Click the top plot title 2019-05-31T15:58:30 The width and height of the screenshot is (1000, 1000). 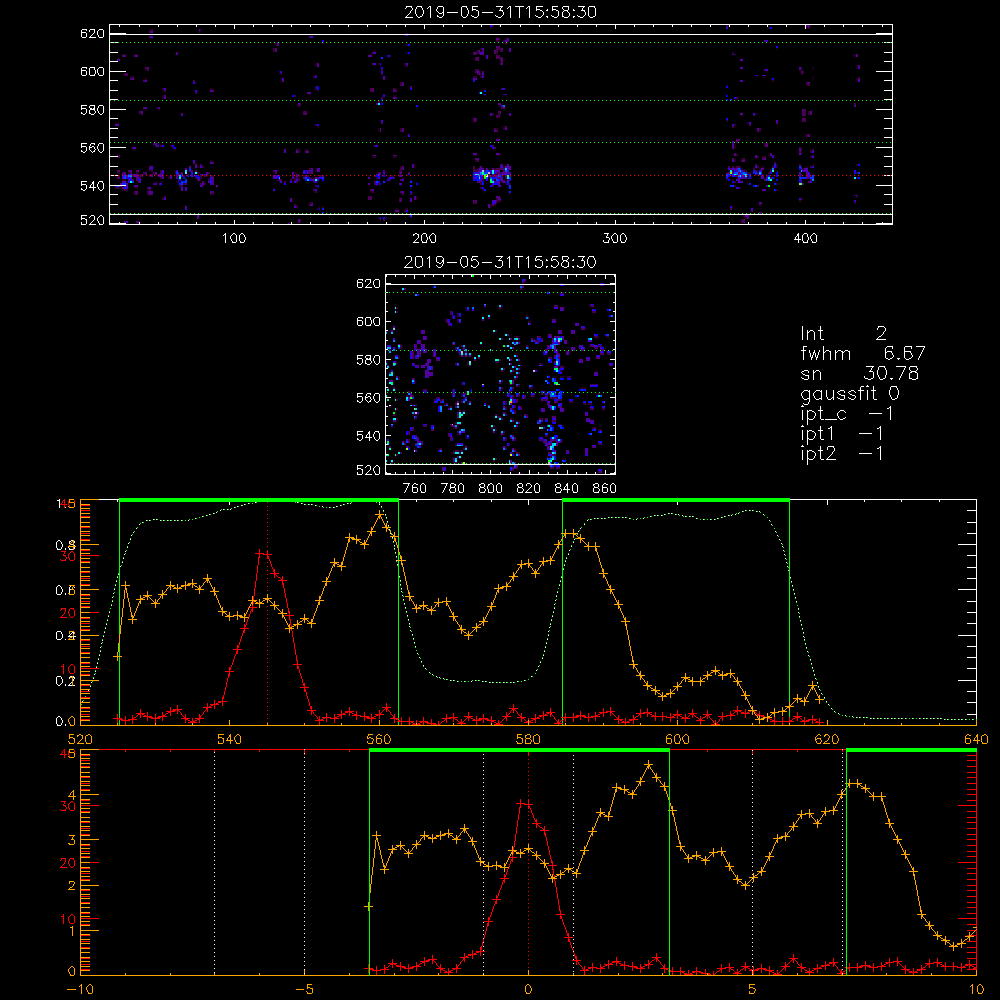point(501,12)
